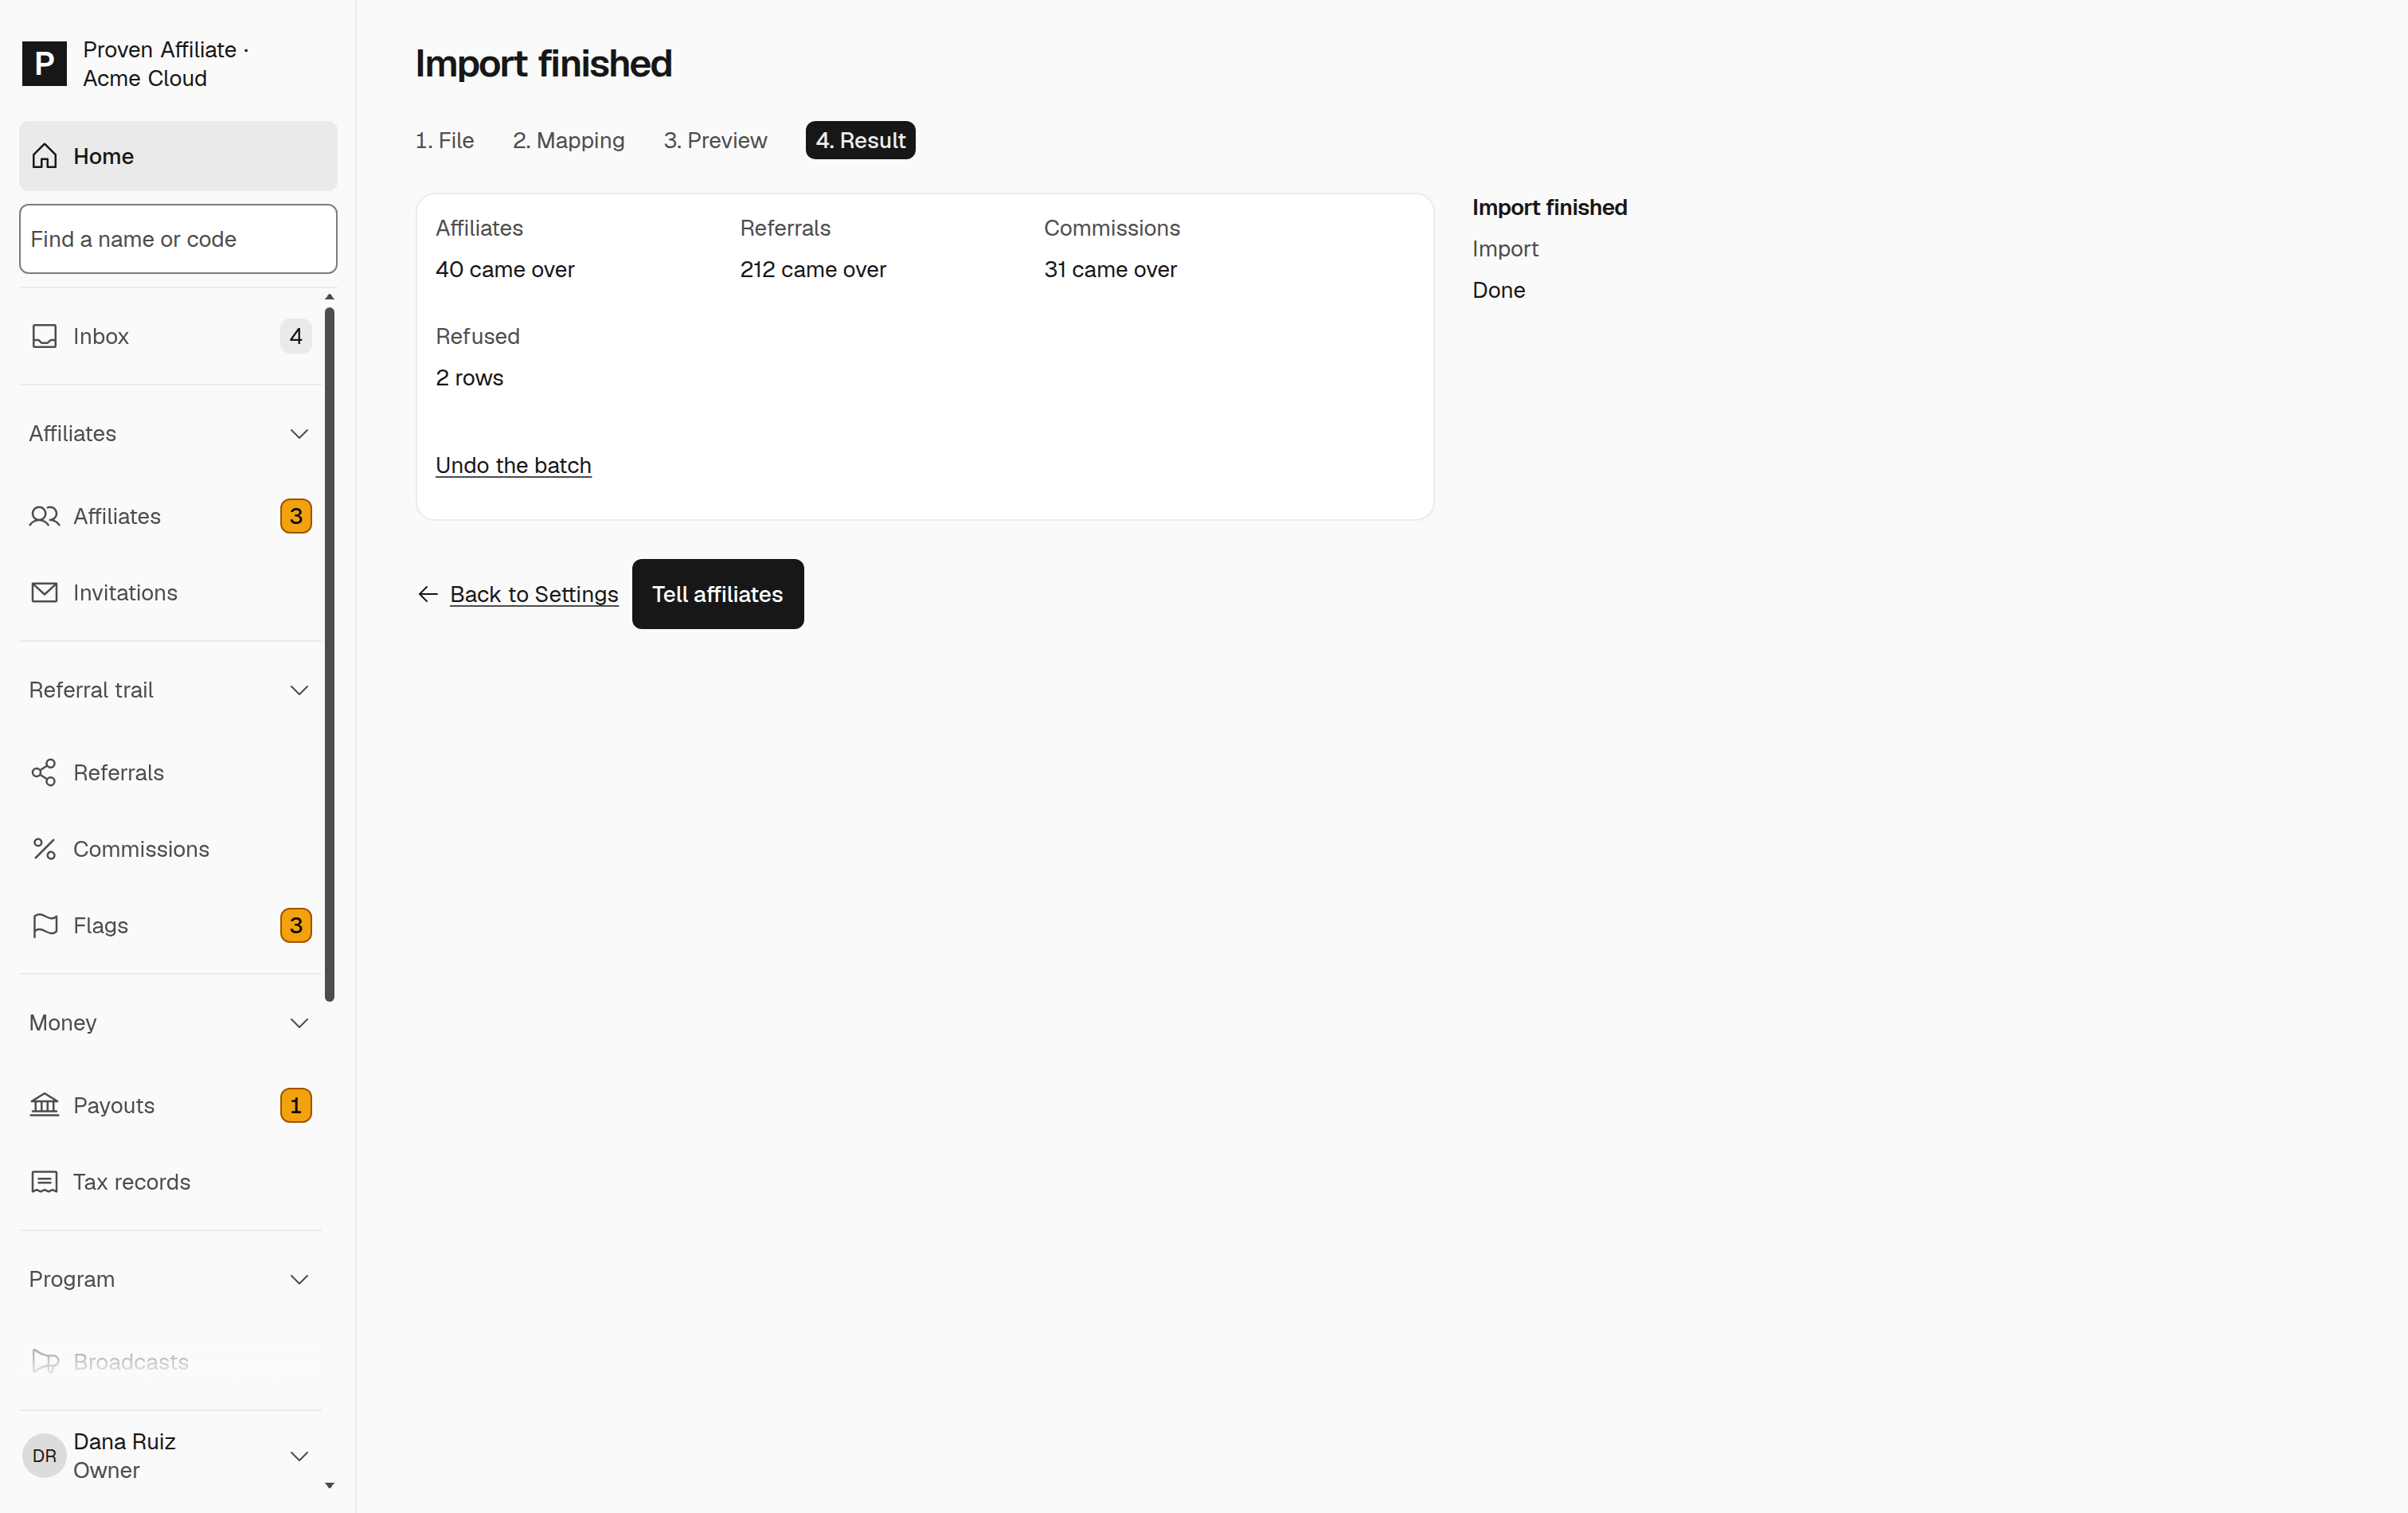Click the DR user avatar

tap(44, 1456)
